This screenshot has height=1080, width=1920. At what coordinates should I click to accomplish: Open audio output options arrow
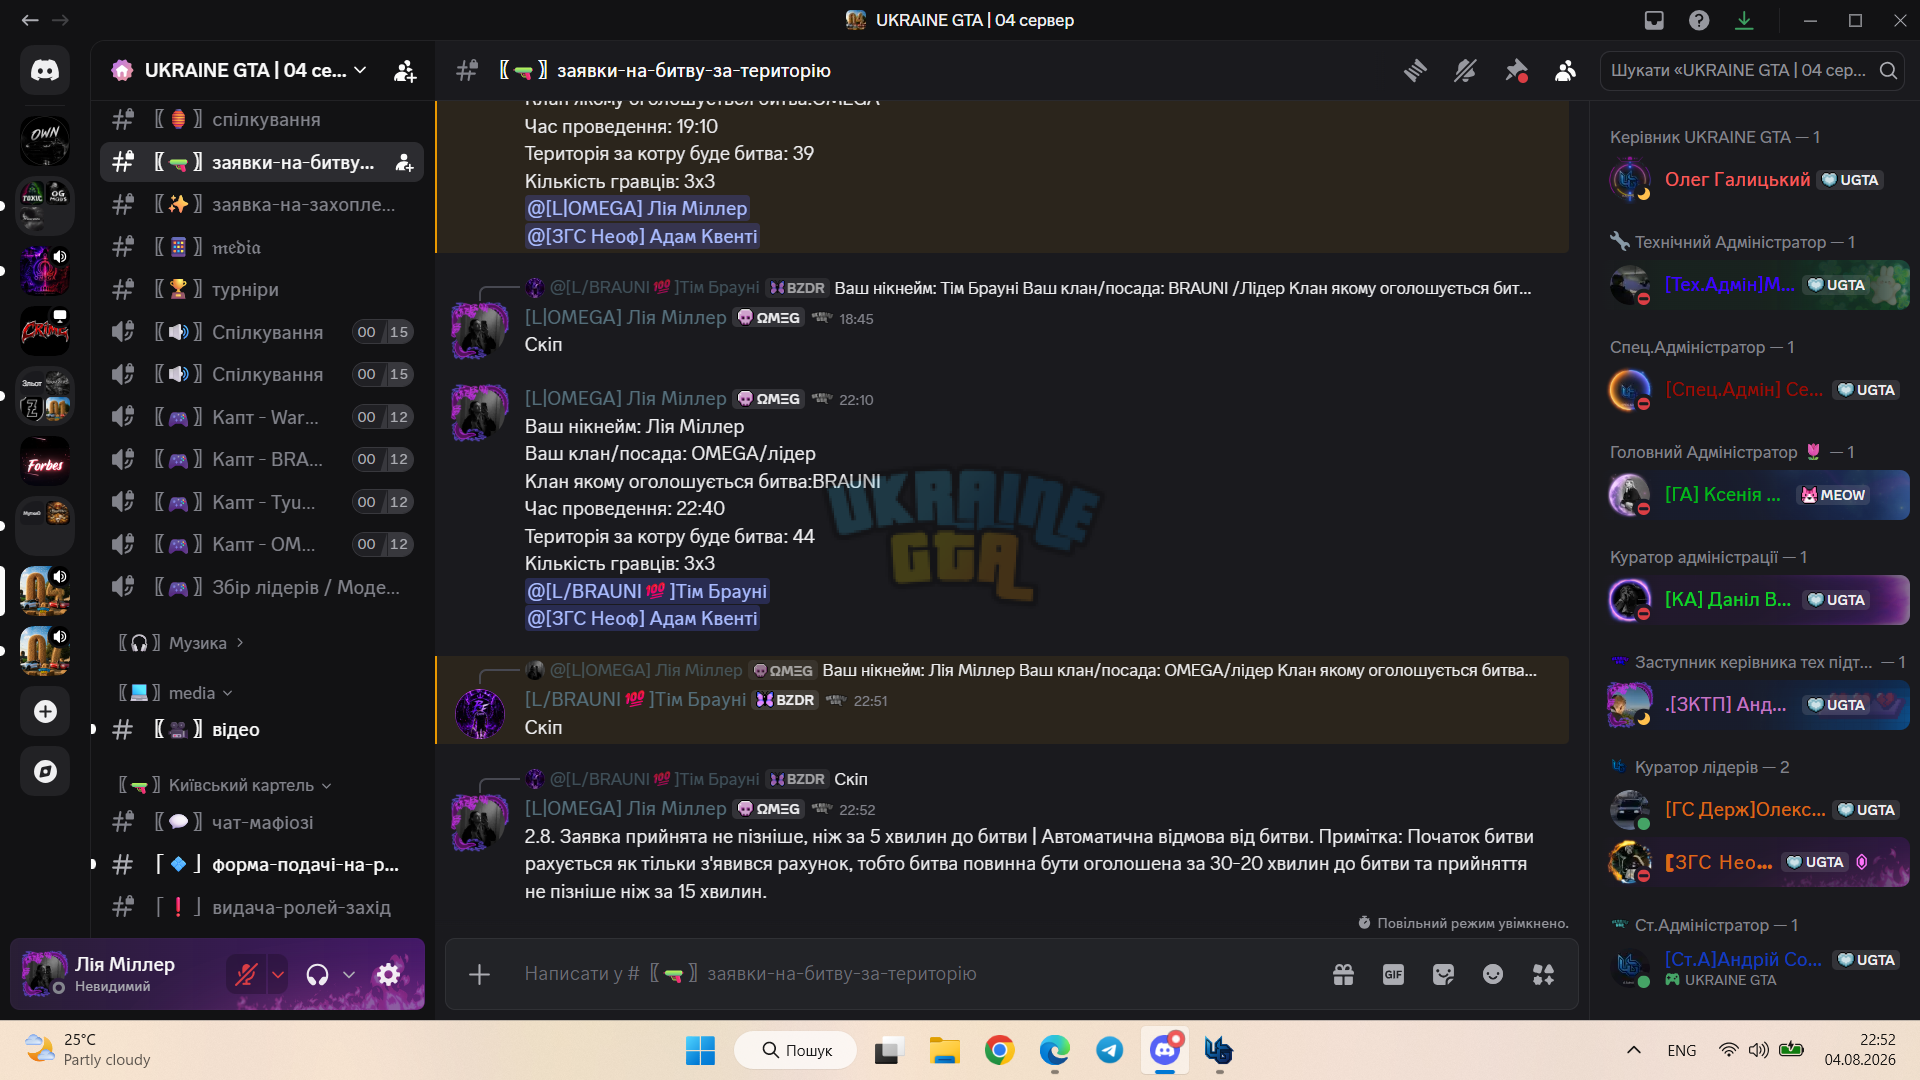pos(349,974)
